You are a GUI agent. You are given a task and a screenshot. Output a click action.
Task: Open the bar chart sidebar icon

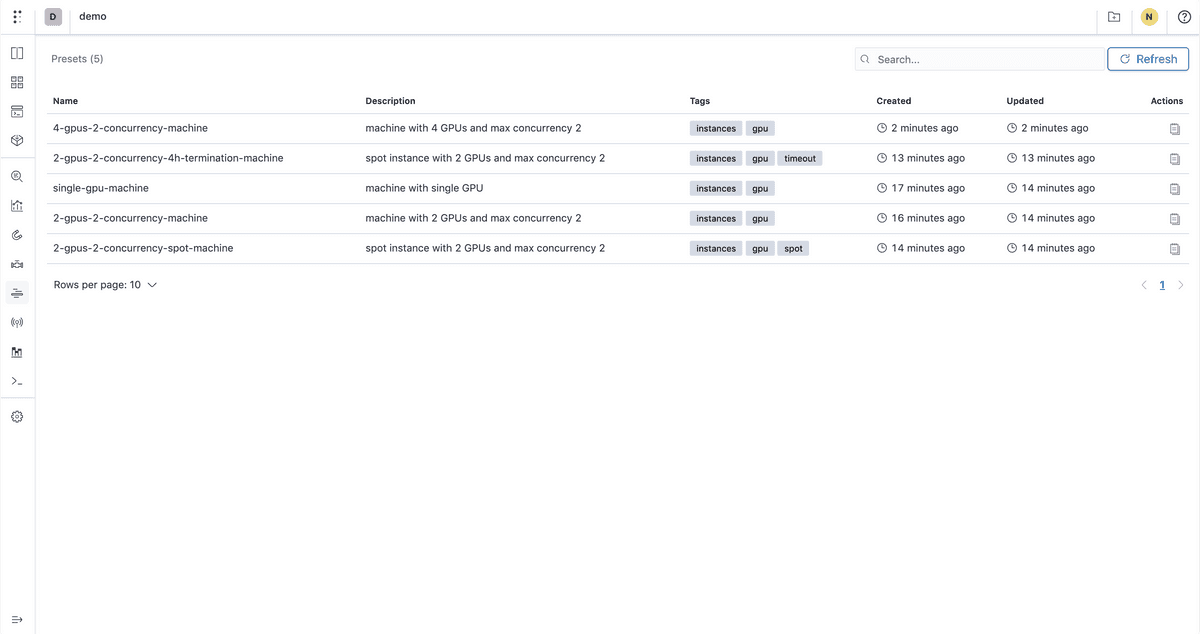tap(17, 206)
